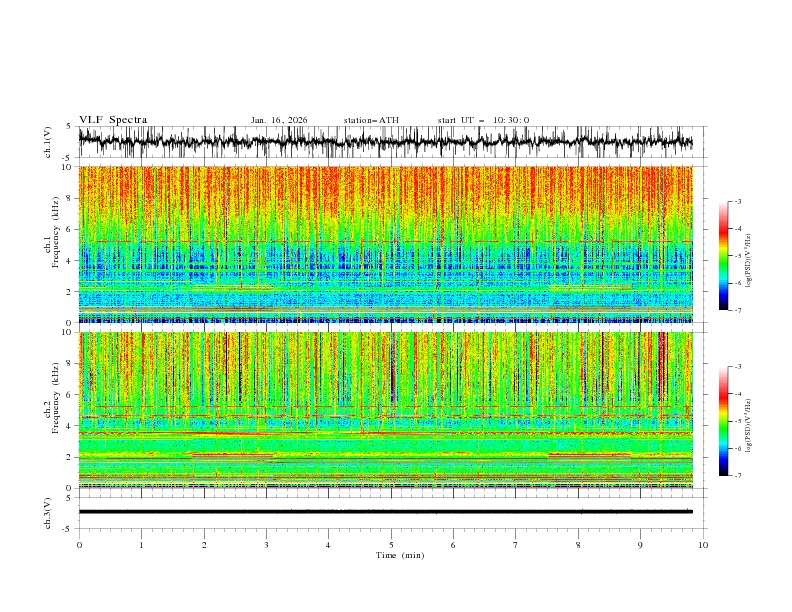
Task: Click the ch.2 PSD color scale bar
Action: 724,421
